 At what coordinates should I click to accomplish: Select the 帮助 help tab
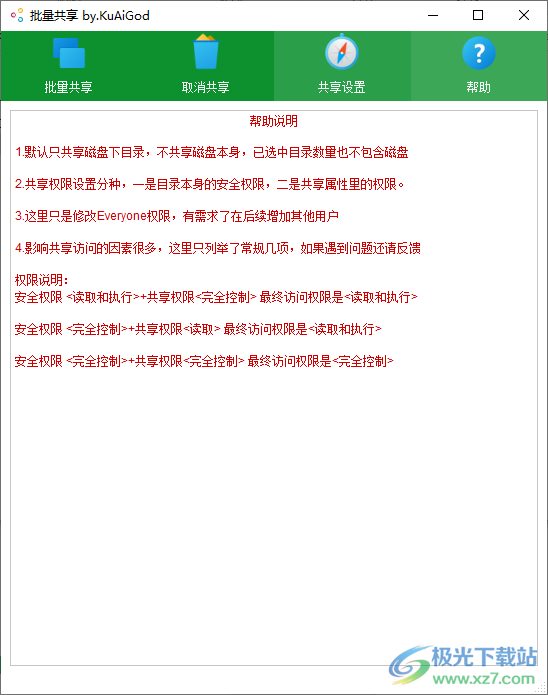[x=479, y=66]
